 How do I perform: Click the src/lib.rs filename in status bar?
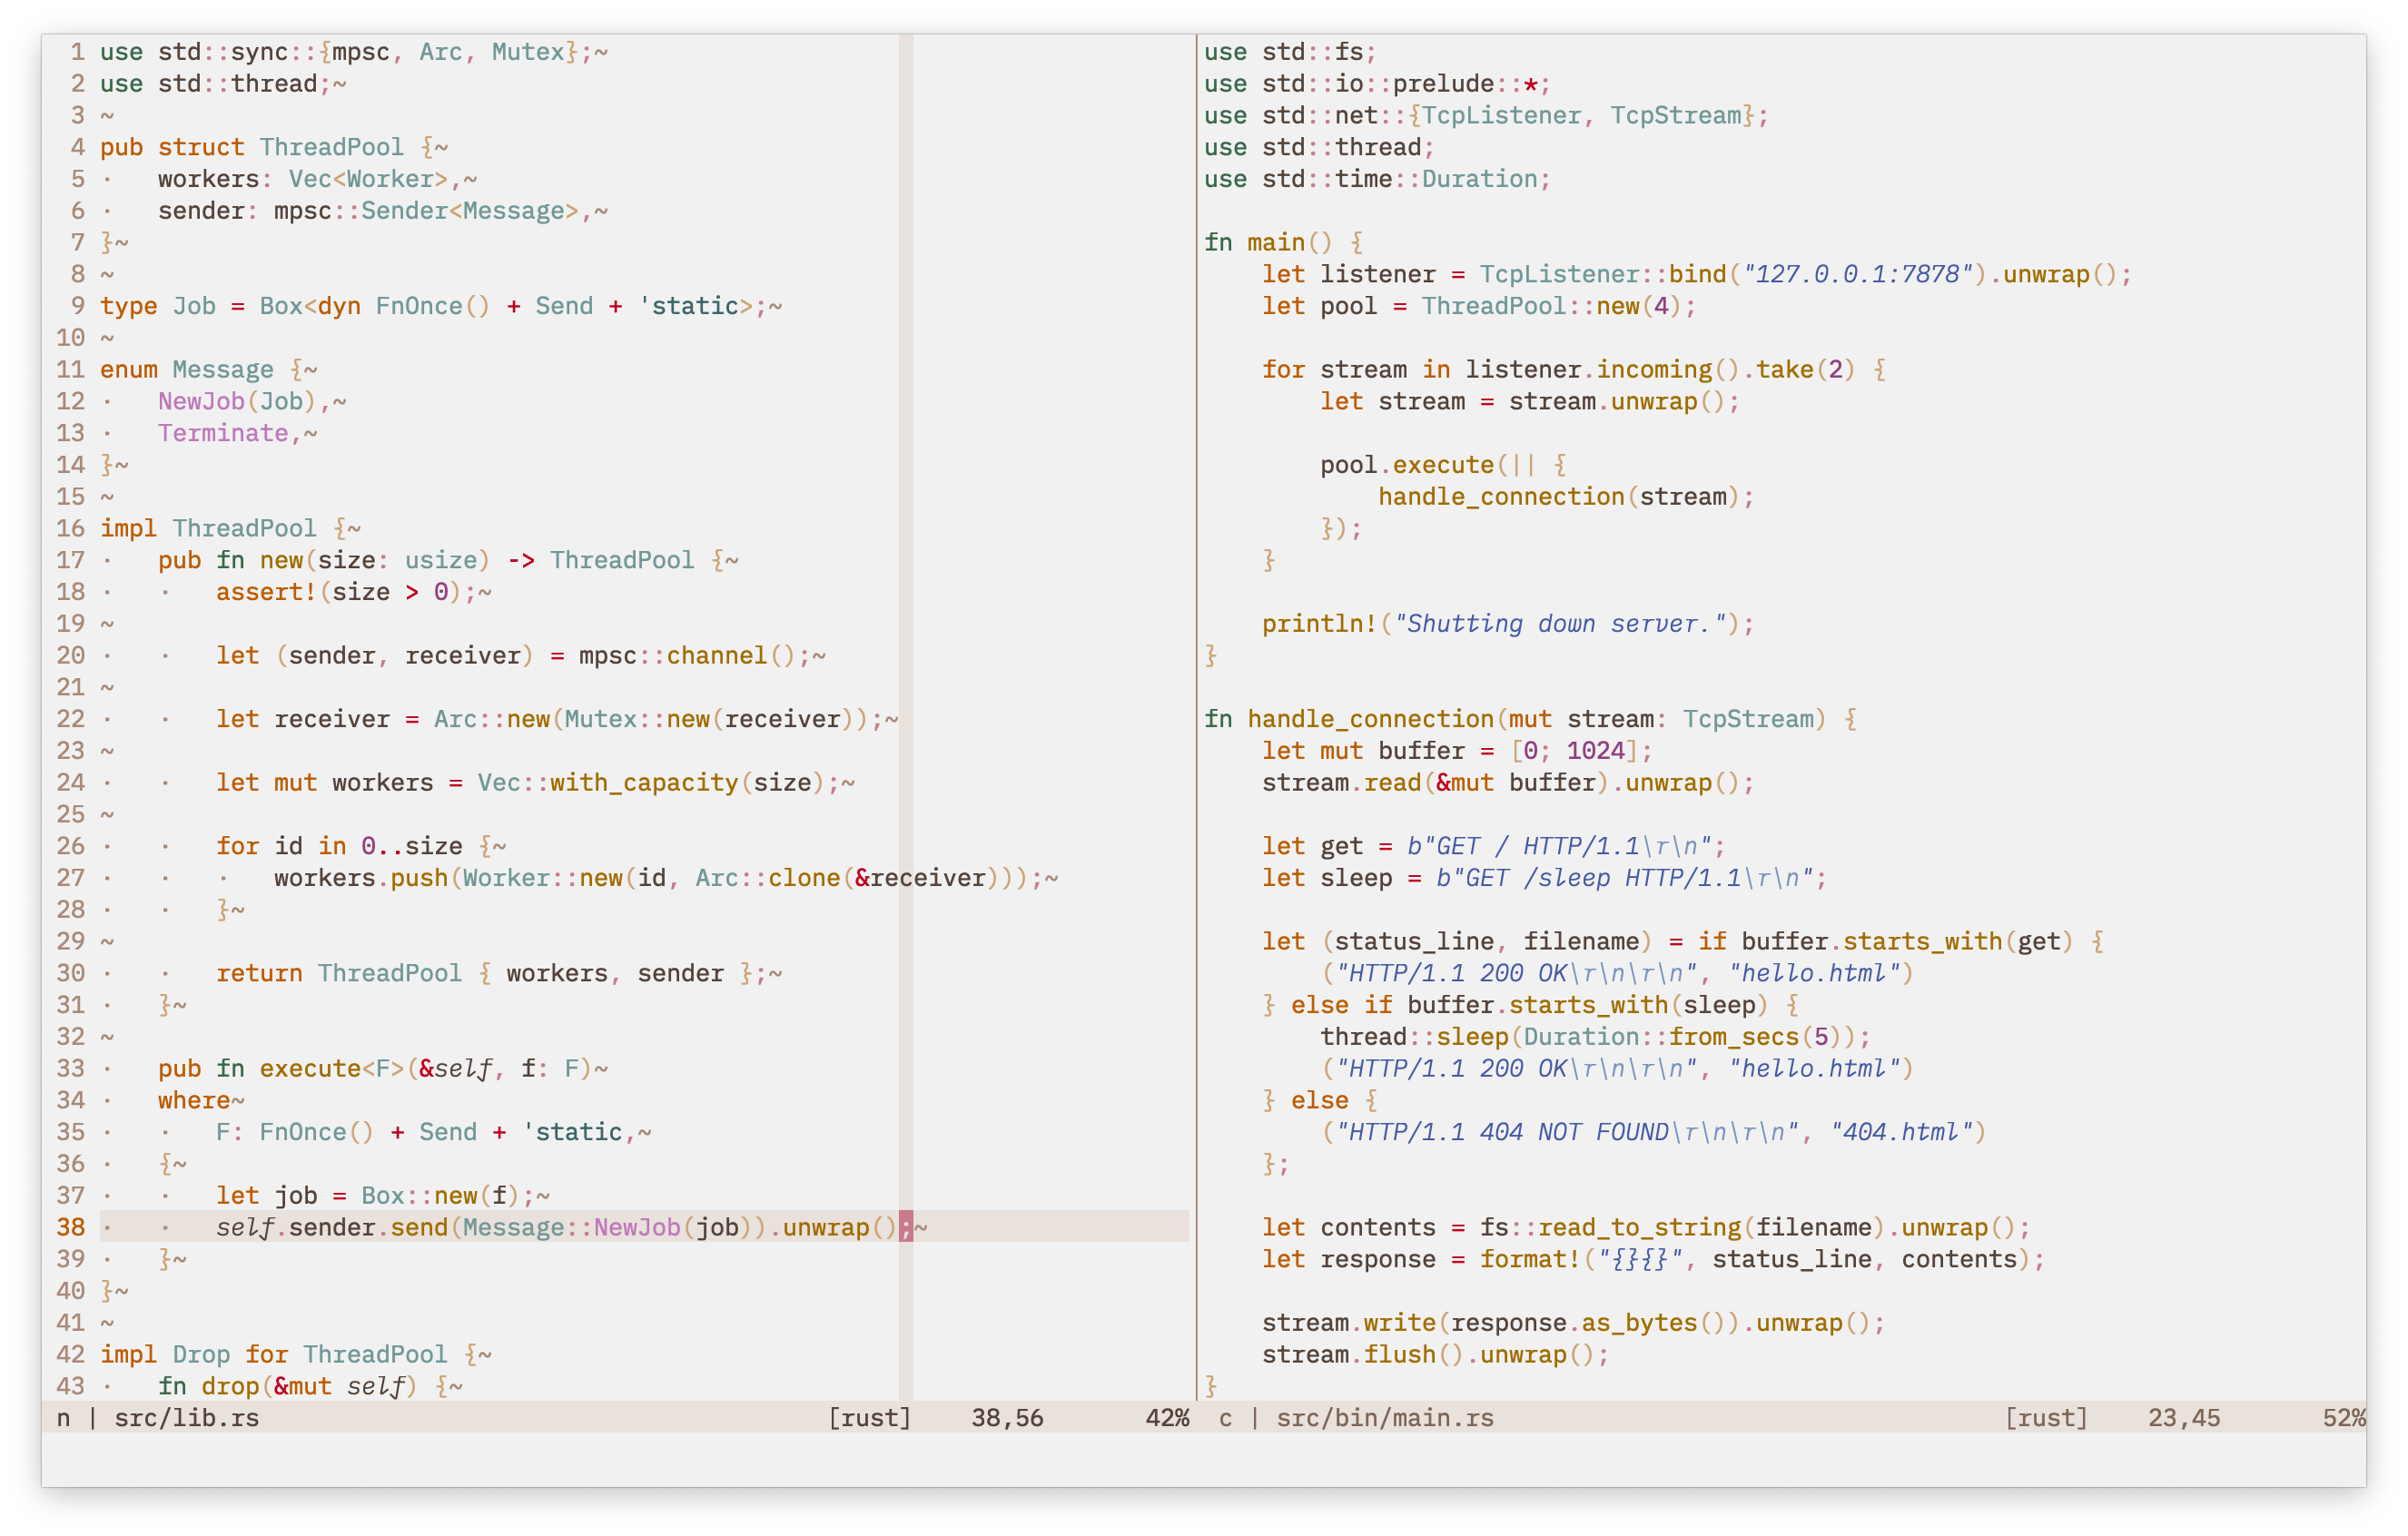pos(186,1417)
